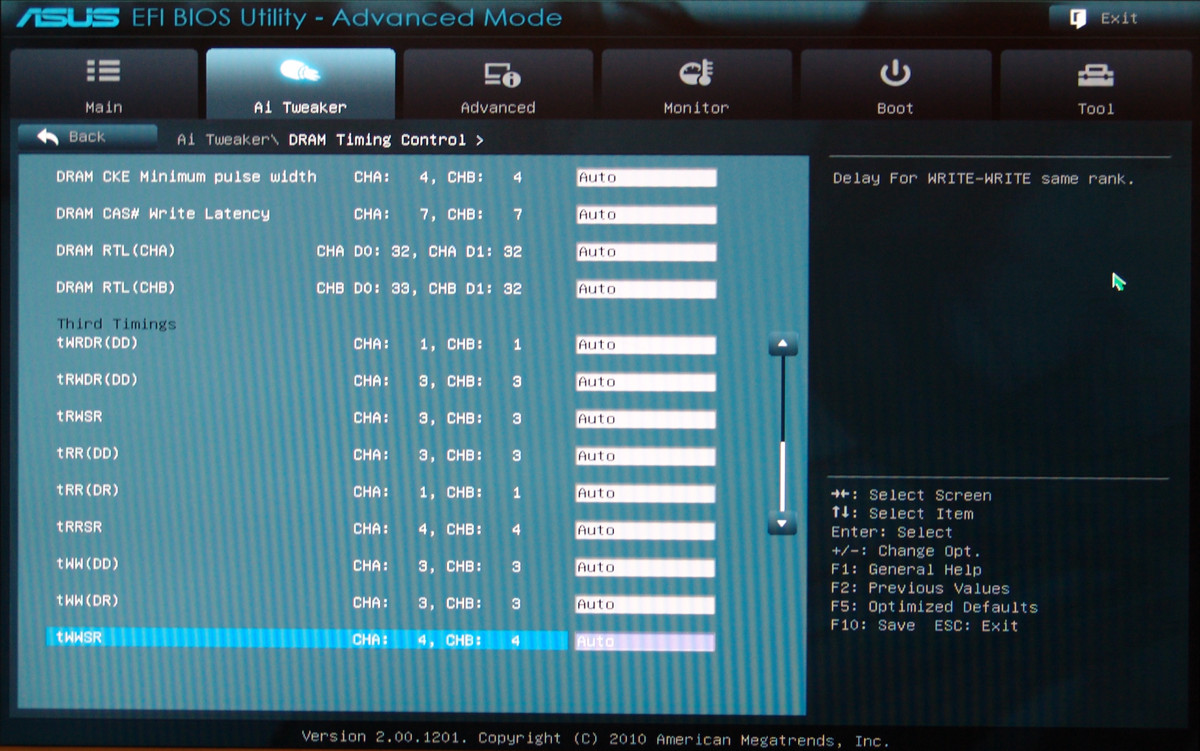
Task: Click the Third Timings section heading
Action: [x=116, y=324]
